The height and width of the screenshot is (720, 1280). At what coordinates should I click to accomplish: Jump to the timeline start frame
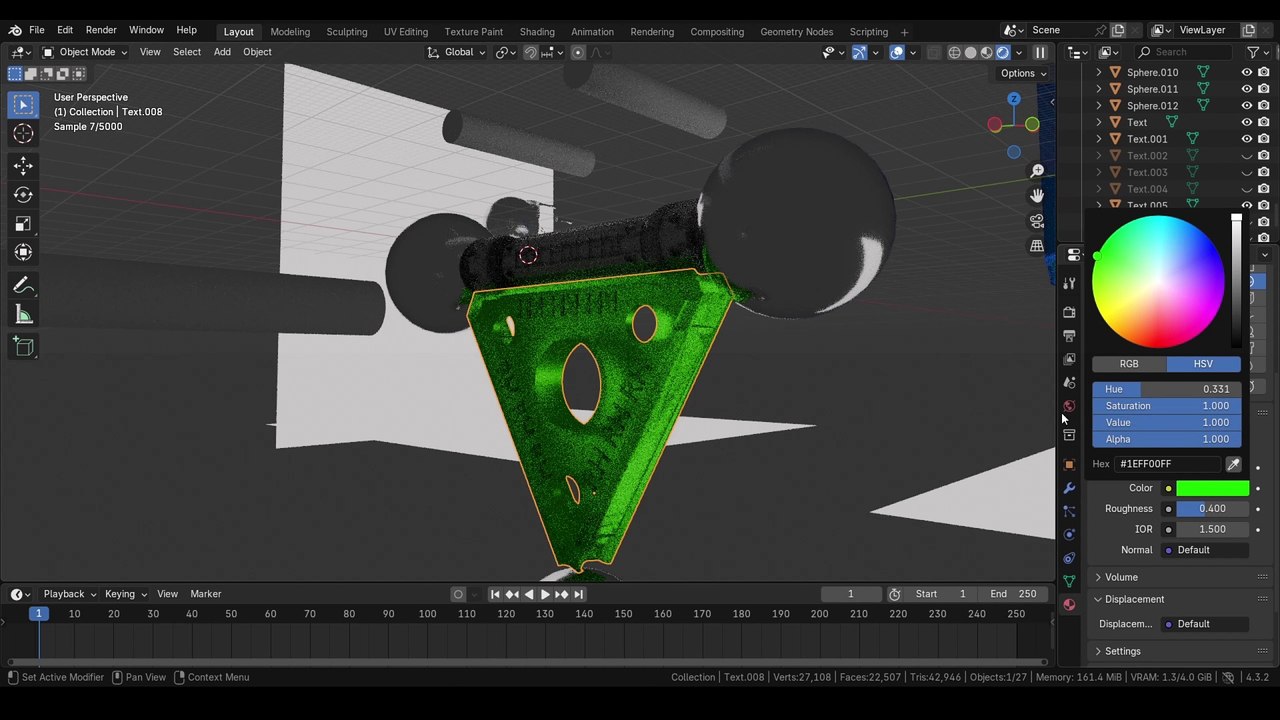click(x=495, y=594)
